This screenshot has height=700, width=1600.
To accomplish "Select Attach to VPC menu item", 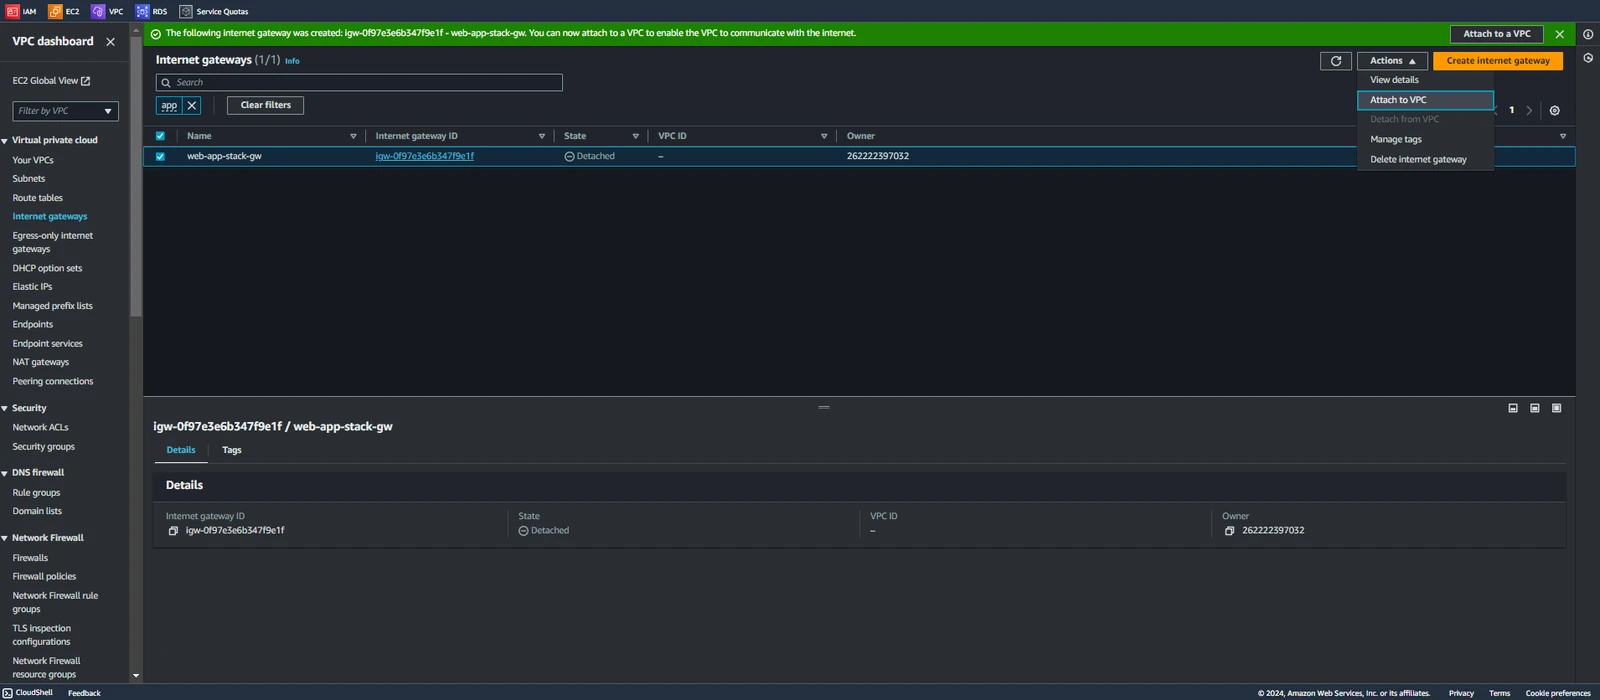I will coord(1425,100).
